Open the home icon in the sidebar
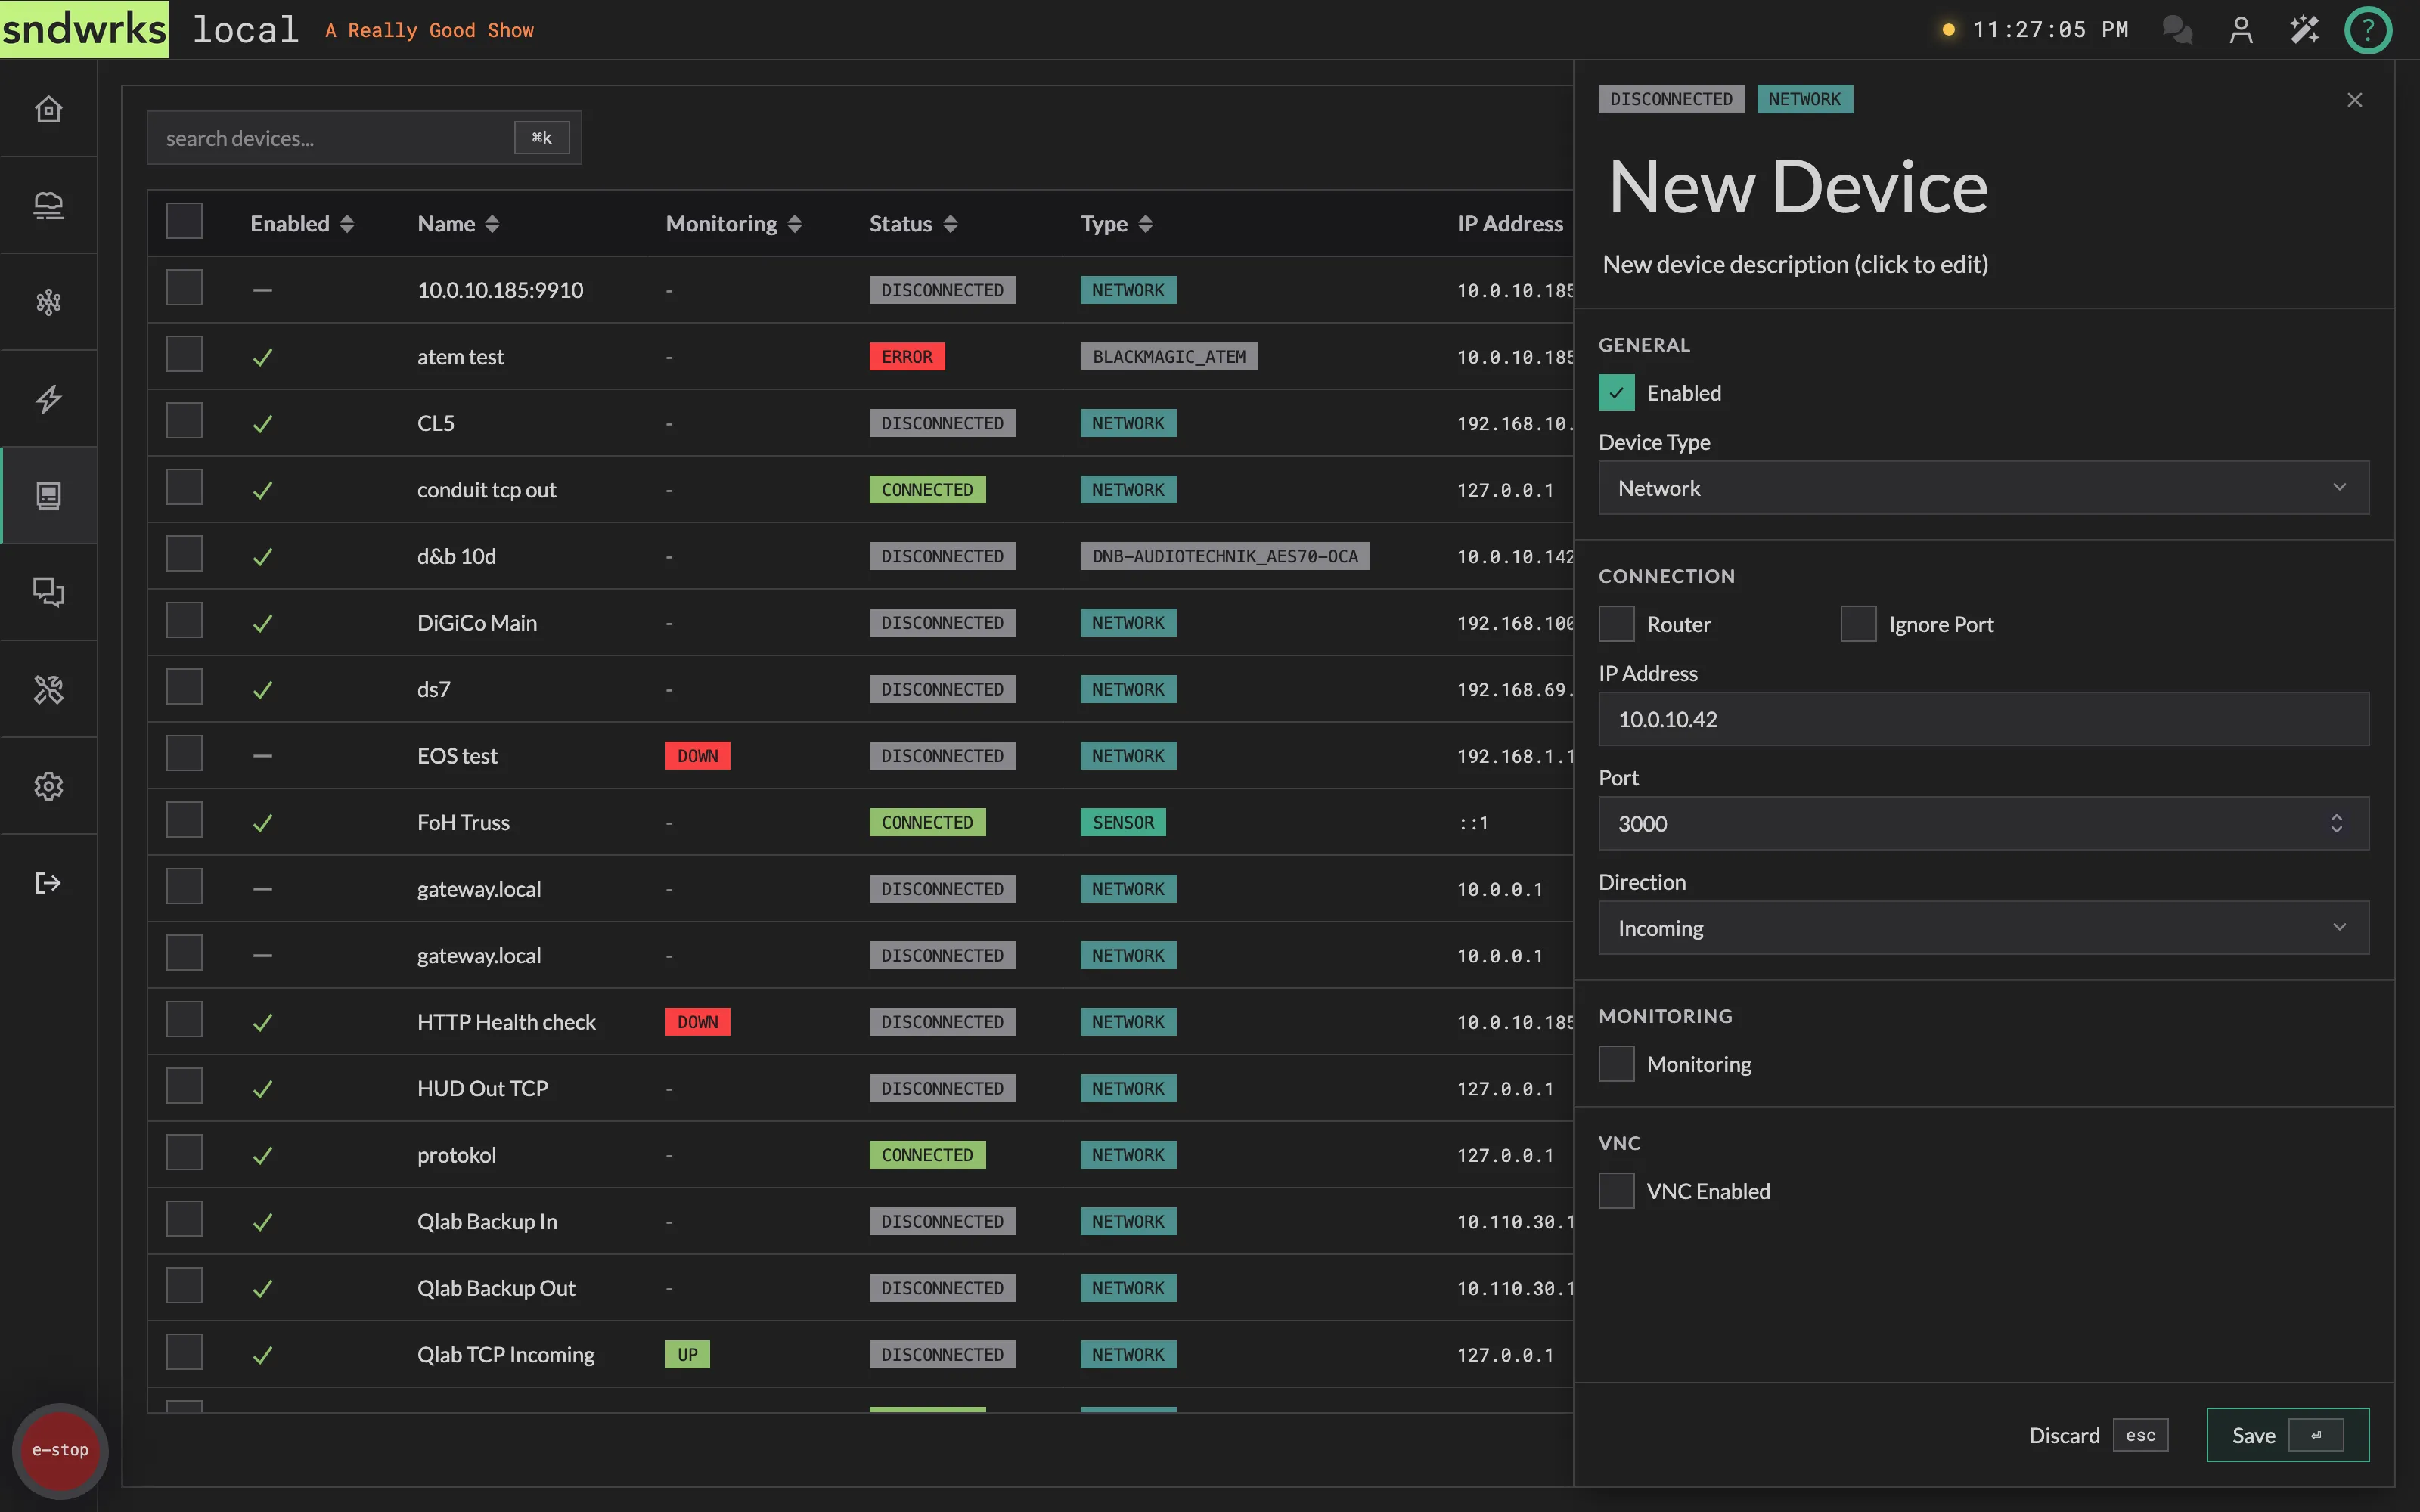This screenshot has width=2420, height=1512. [48, 109]
